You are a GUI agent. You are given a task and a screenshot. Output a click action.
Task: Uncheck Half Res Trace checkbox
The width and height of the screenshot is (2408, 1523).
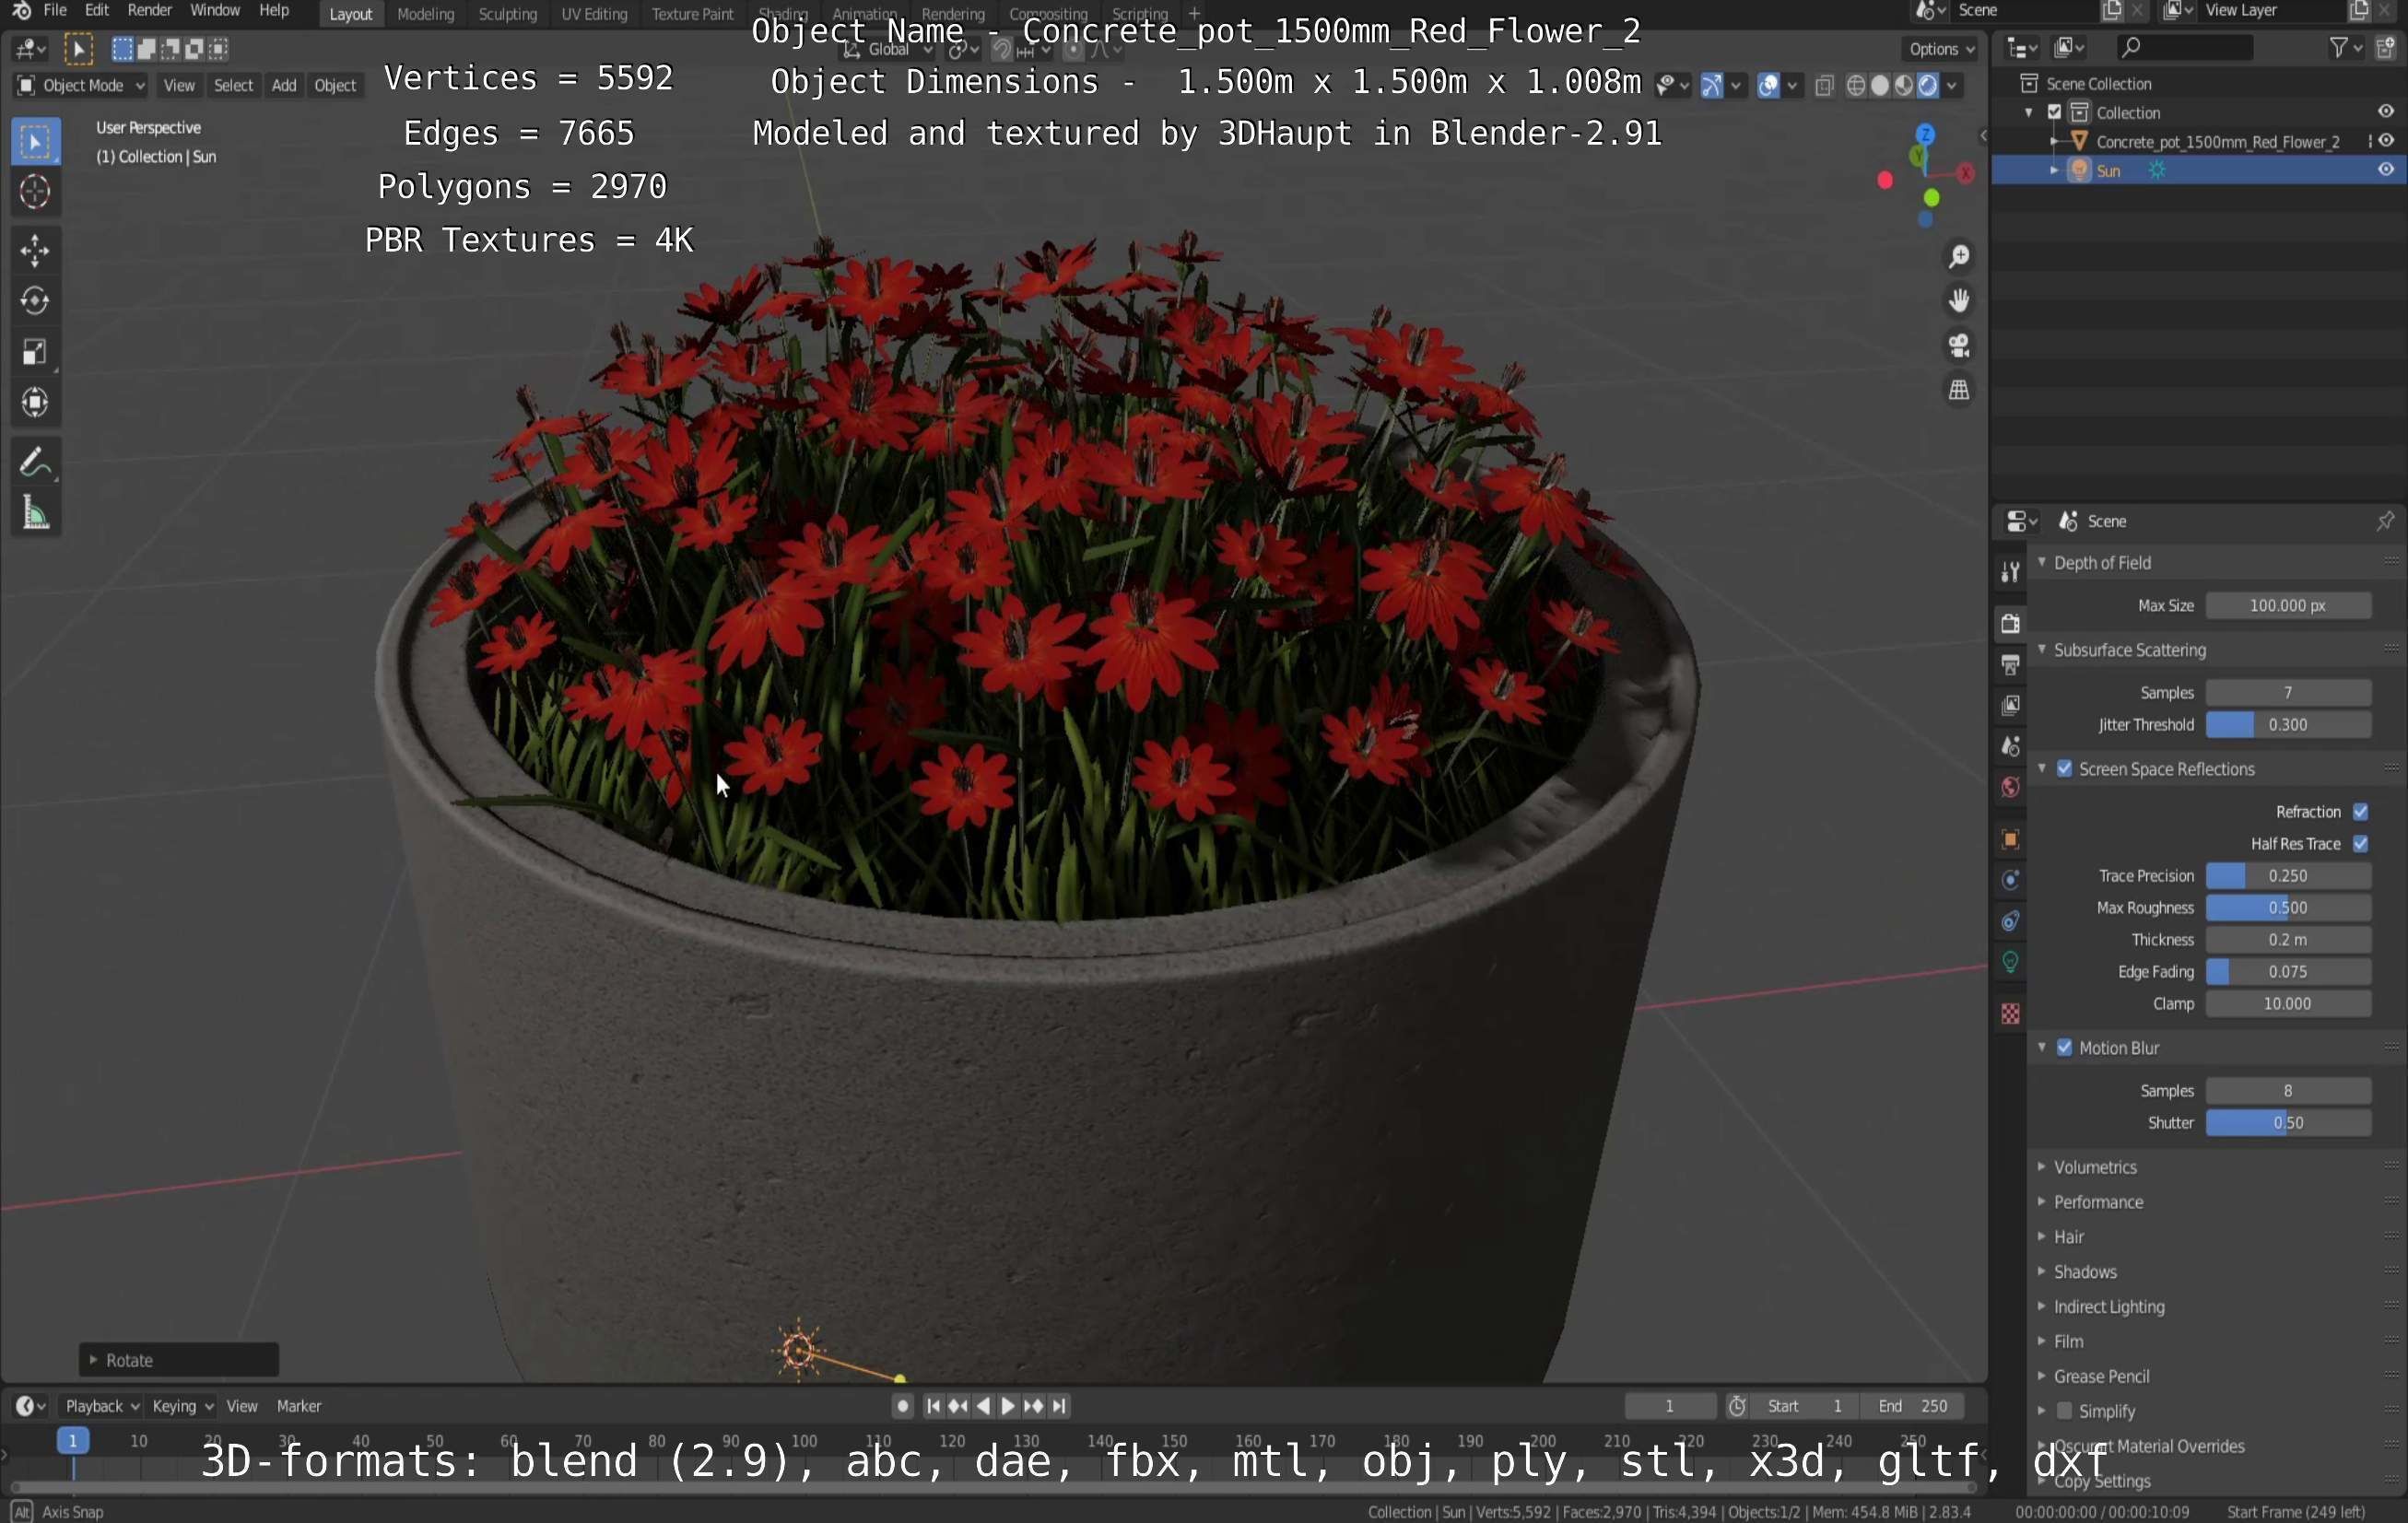point(2360,844)
